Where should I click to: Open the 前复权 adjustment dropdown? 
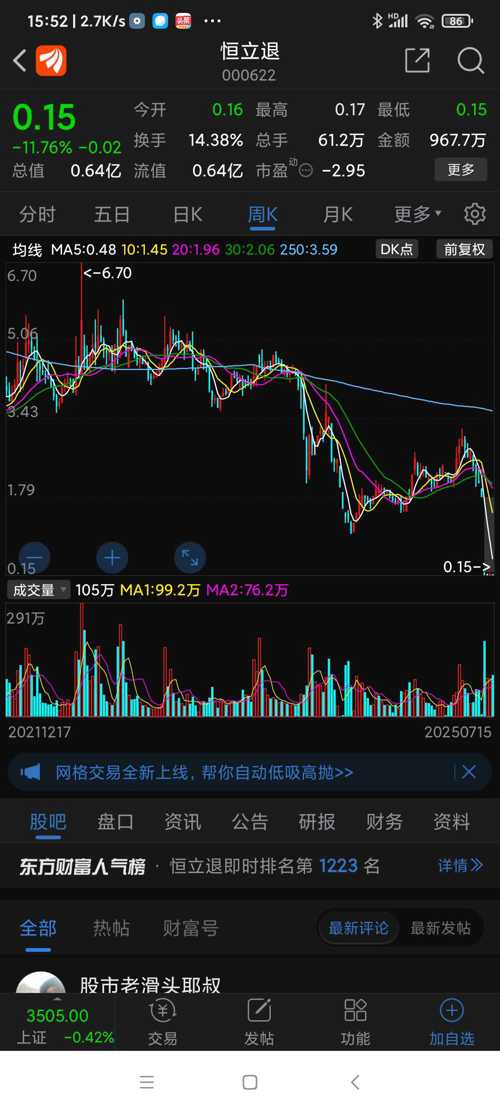pos(464,249)
